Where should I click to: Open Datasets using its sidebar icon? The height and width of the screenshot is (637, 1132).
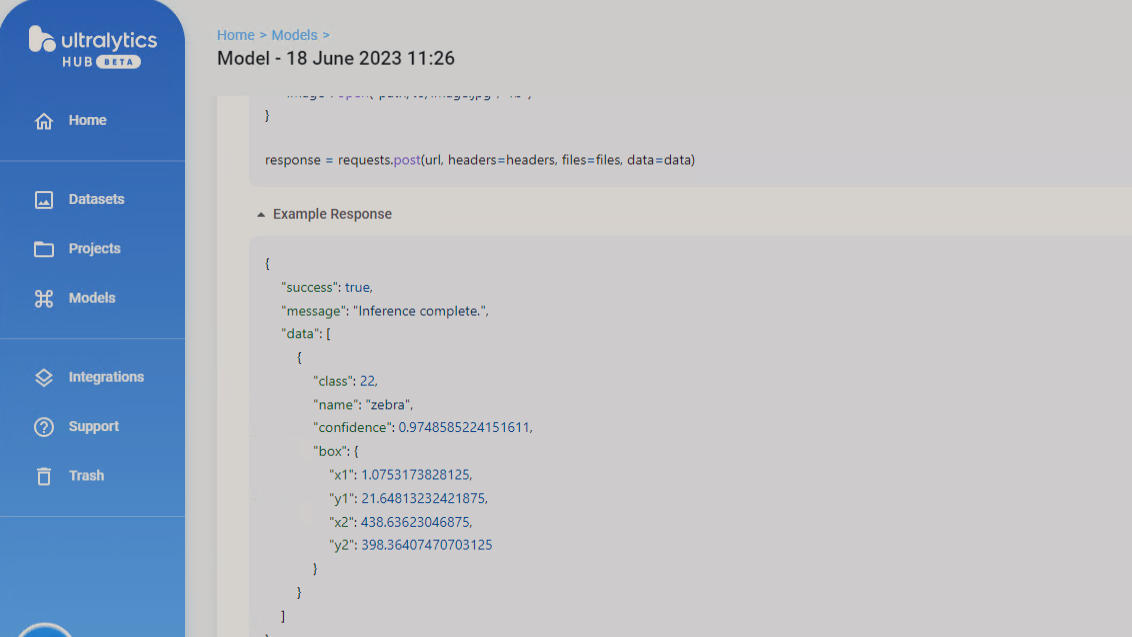point(44,199)
